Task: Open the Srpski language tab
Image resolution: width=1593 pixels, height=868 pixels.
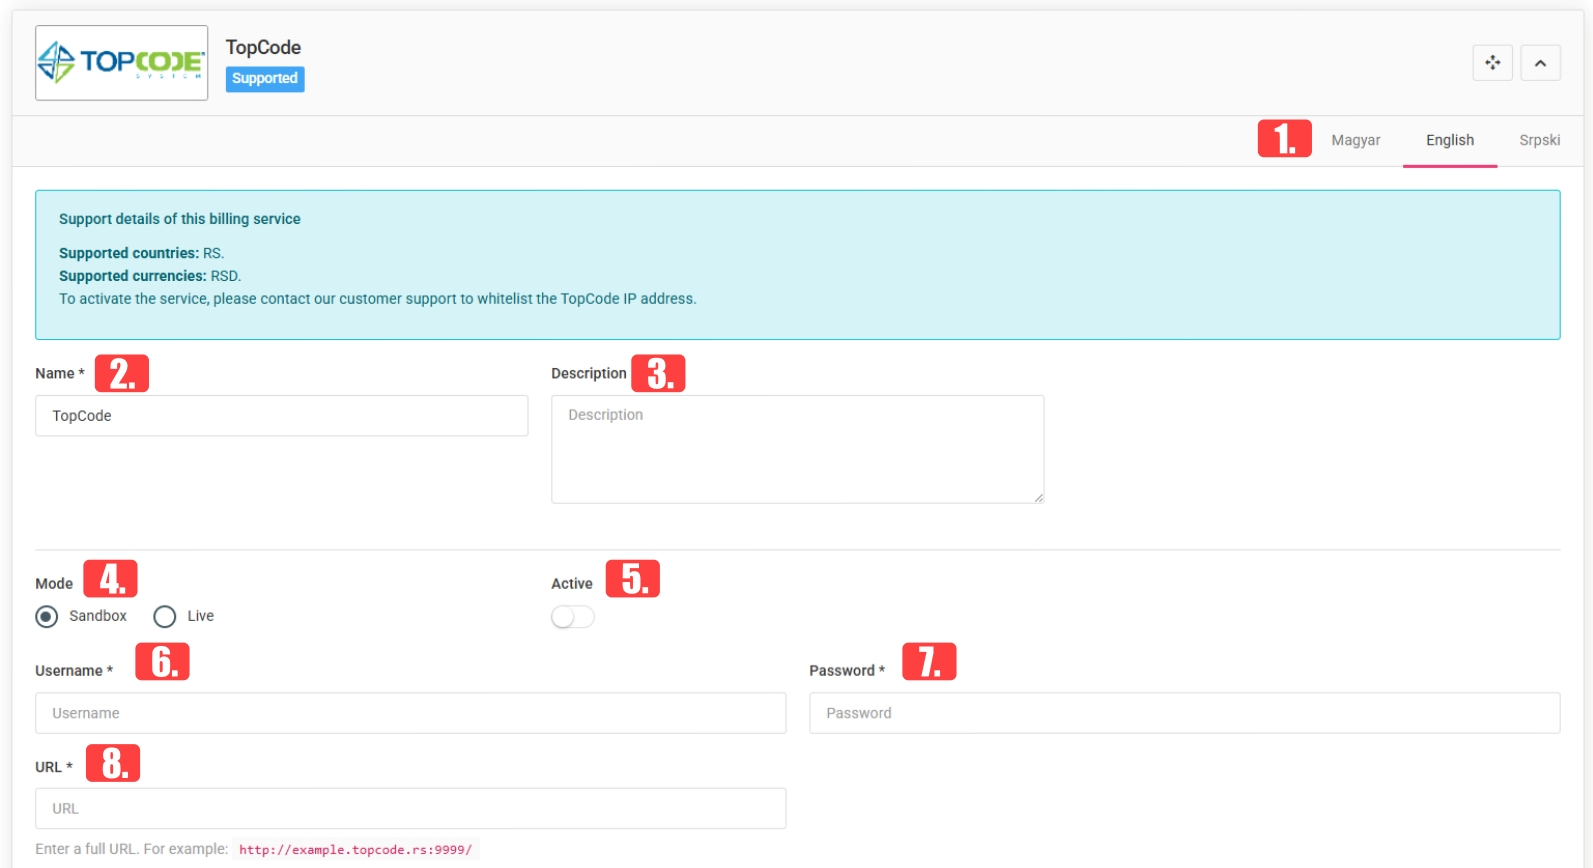Action: 1539,140
